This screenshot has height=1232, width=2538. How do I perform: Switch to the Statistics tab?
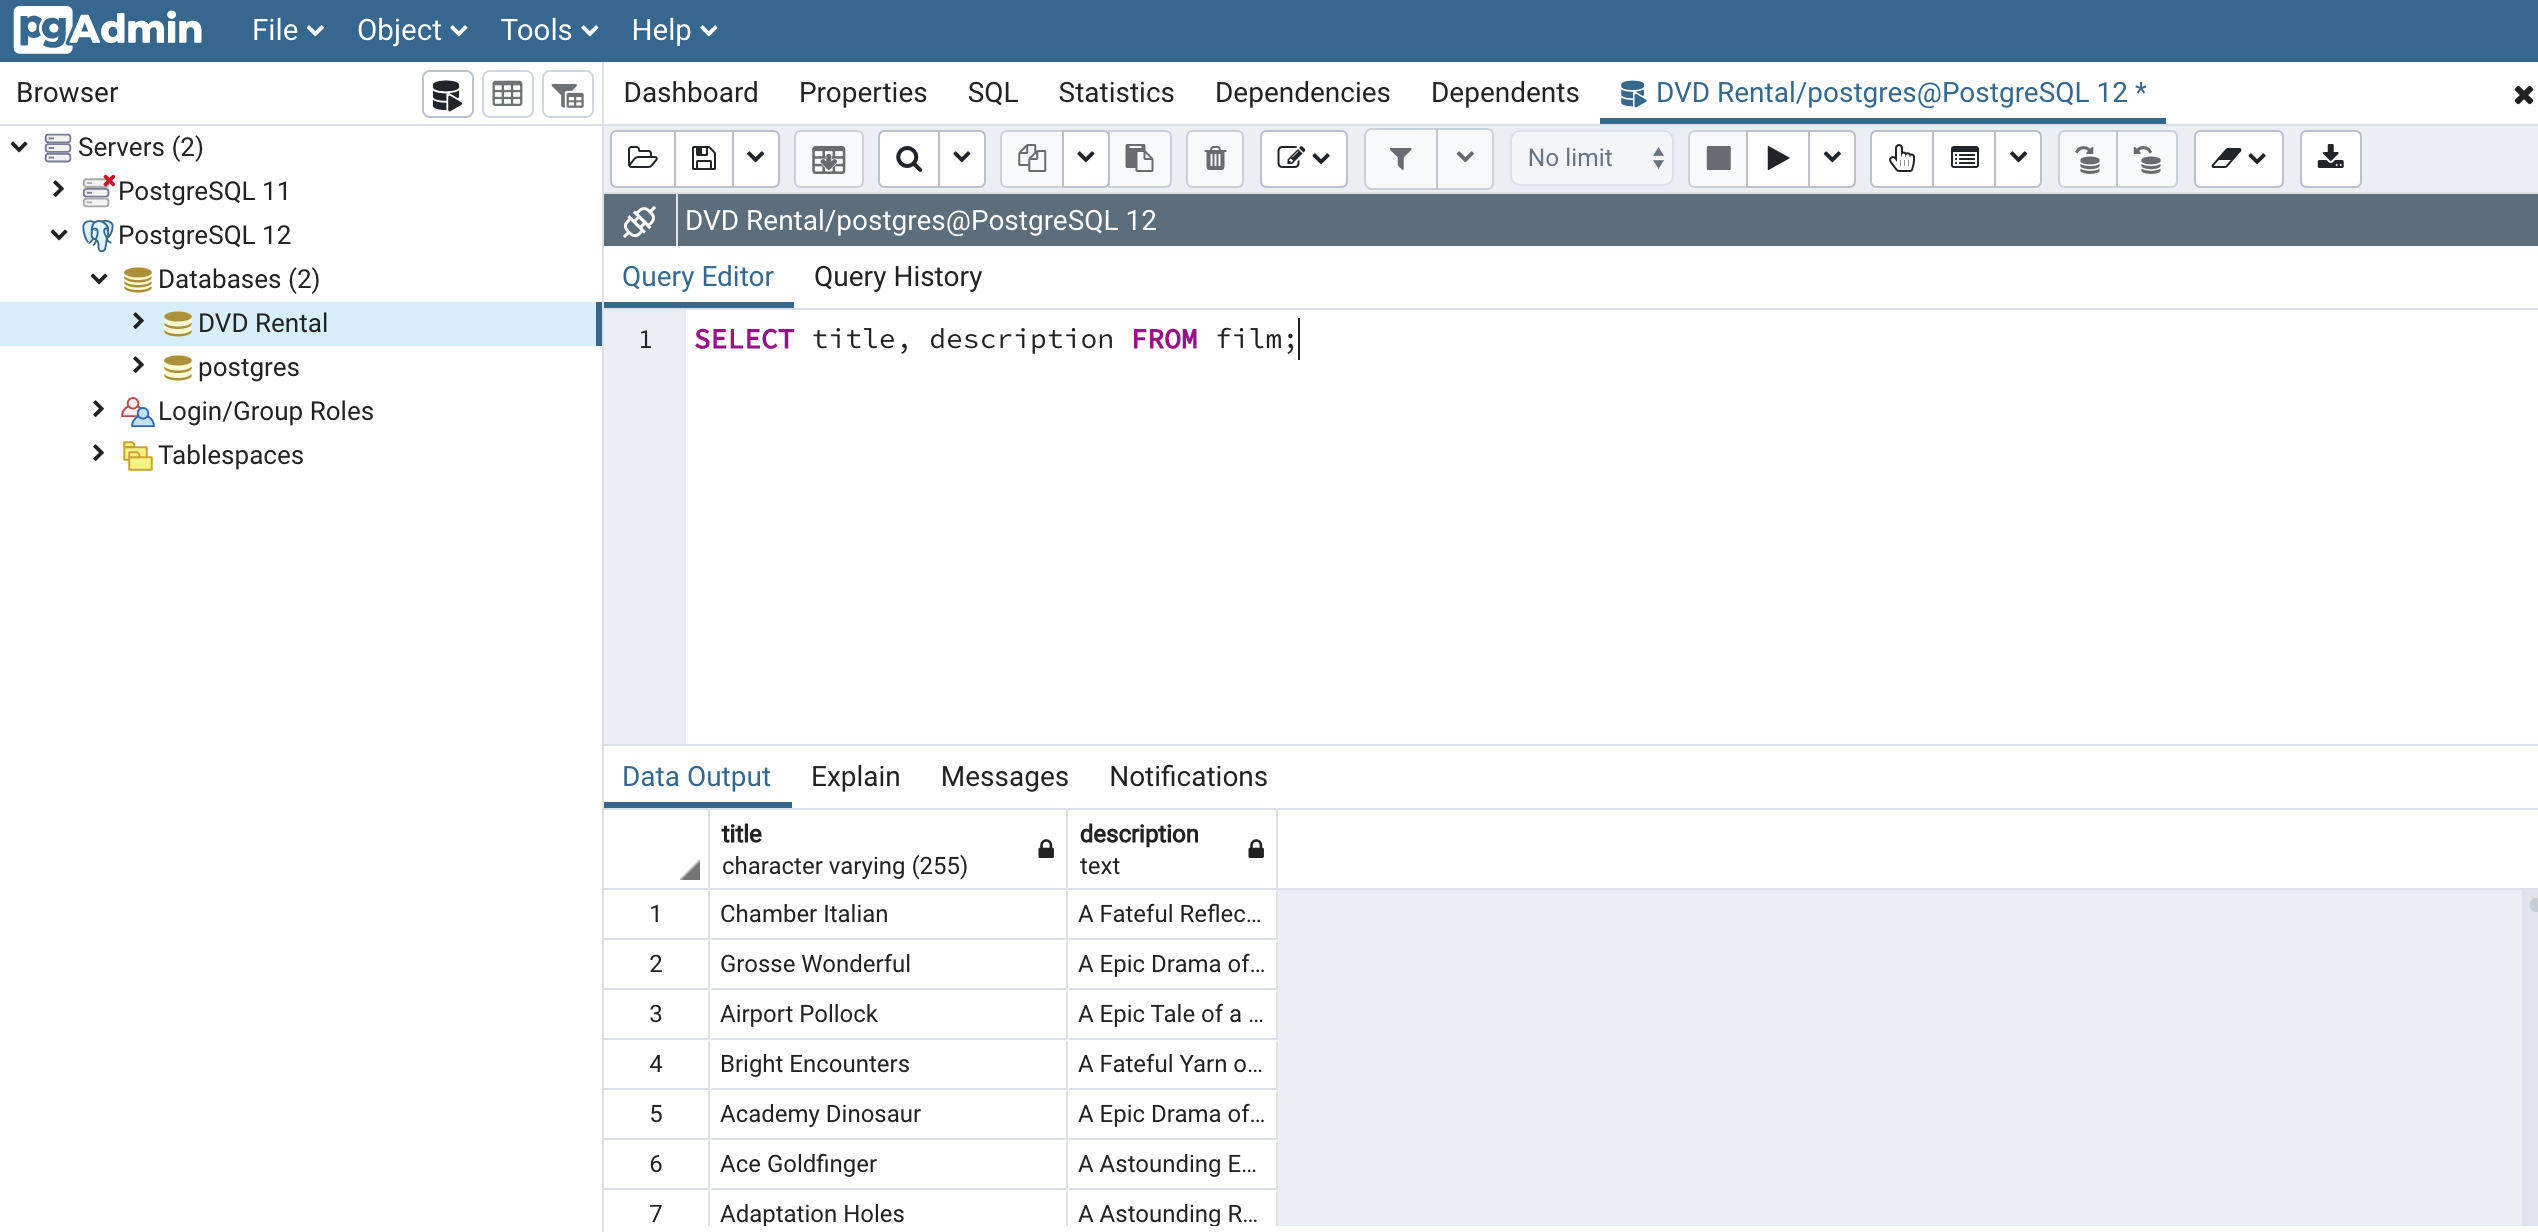tap(1116, 93)
